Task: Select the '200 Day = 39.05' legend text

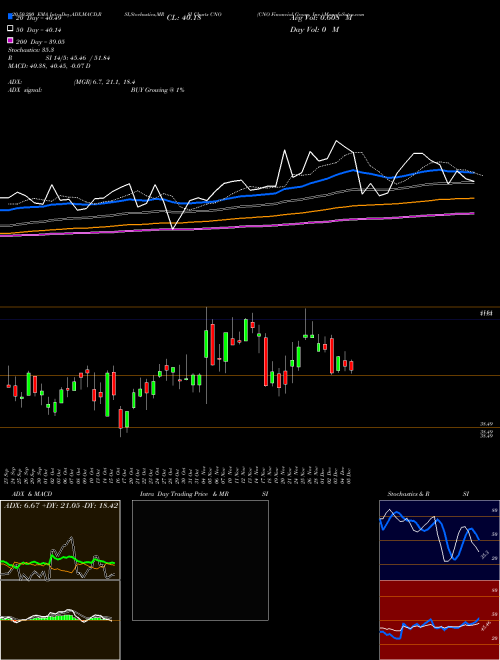Action: 40,42
